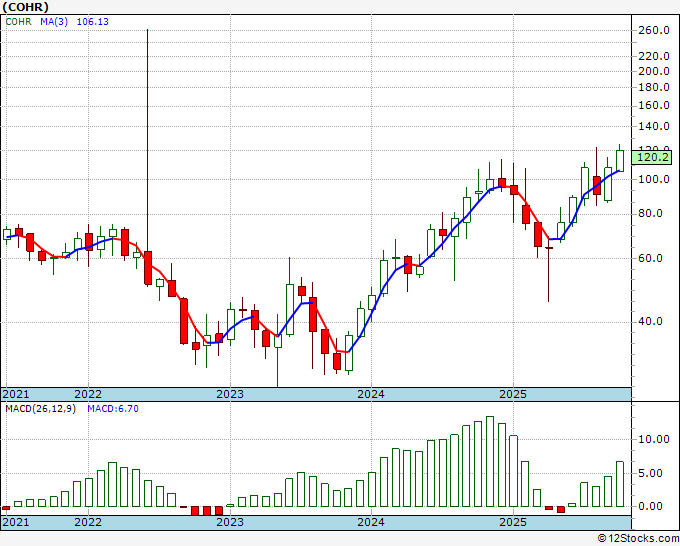Click the 60.0 price axis label
The image size is (680, 546).
651,258
